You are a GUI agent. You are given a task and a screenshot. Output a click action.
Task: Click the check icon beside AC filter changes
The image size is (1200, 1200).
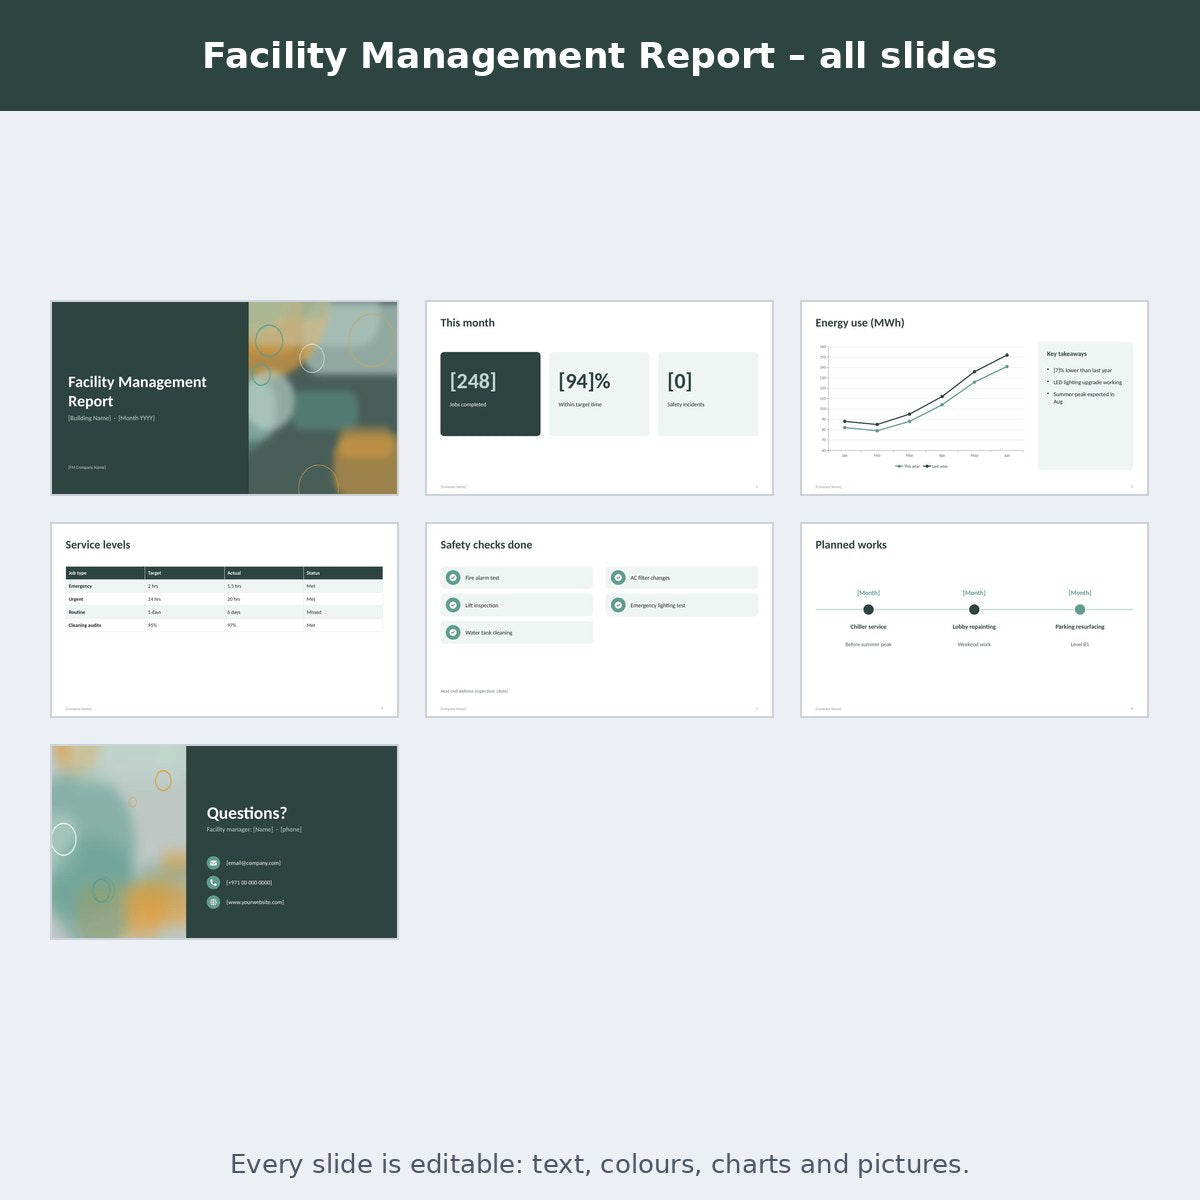618,578
